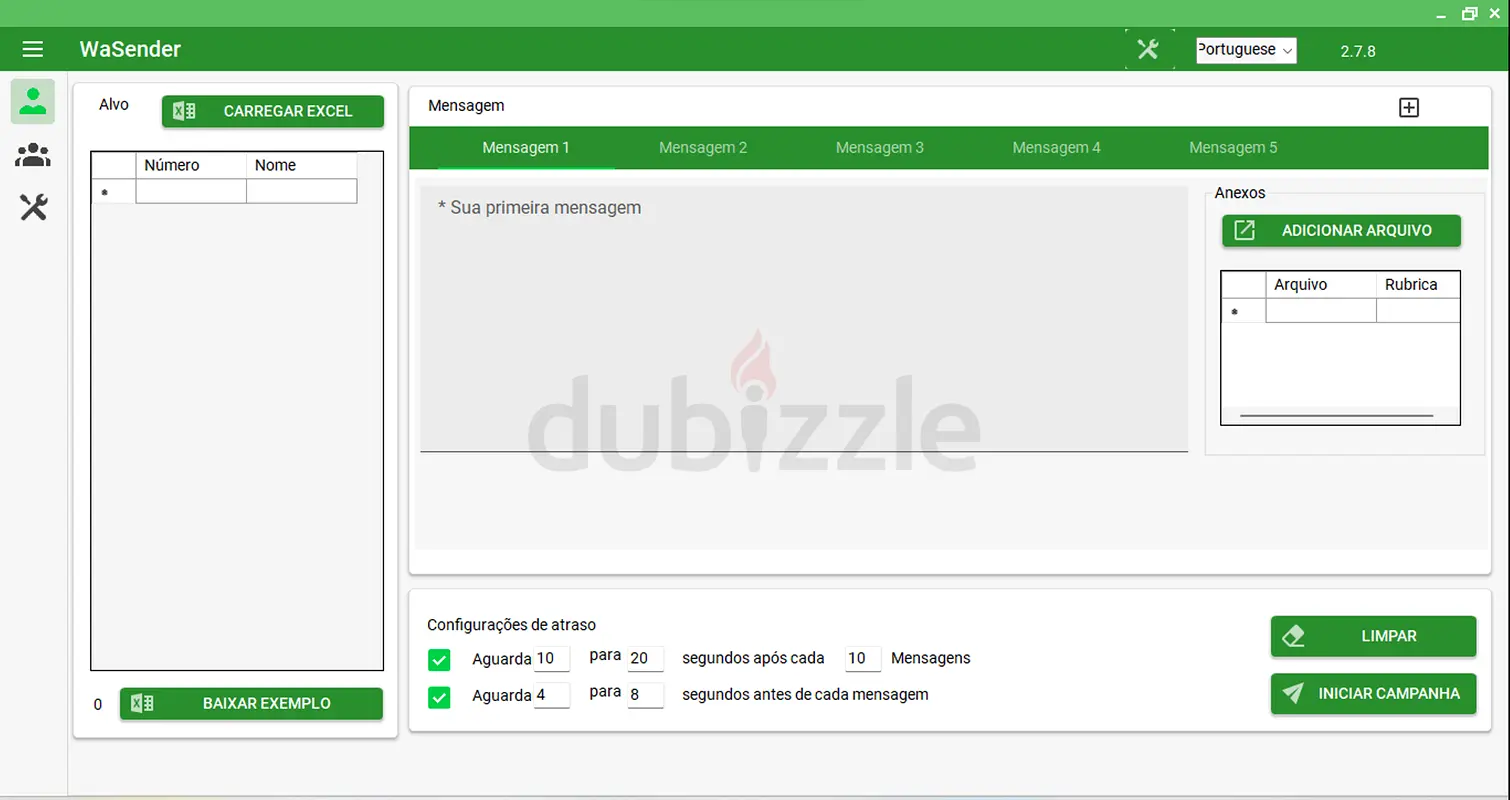This screenshot has width=1510, height=800.
Task: Open the group contacts sidebar icon
Action: [x=33, y=155]
